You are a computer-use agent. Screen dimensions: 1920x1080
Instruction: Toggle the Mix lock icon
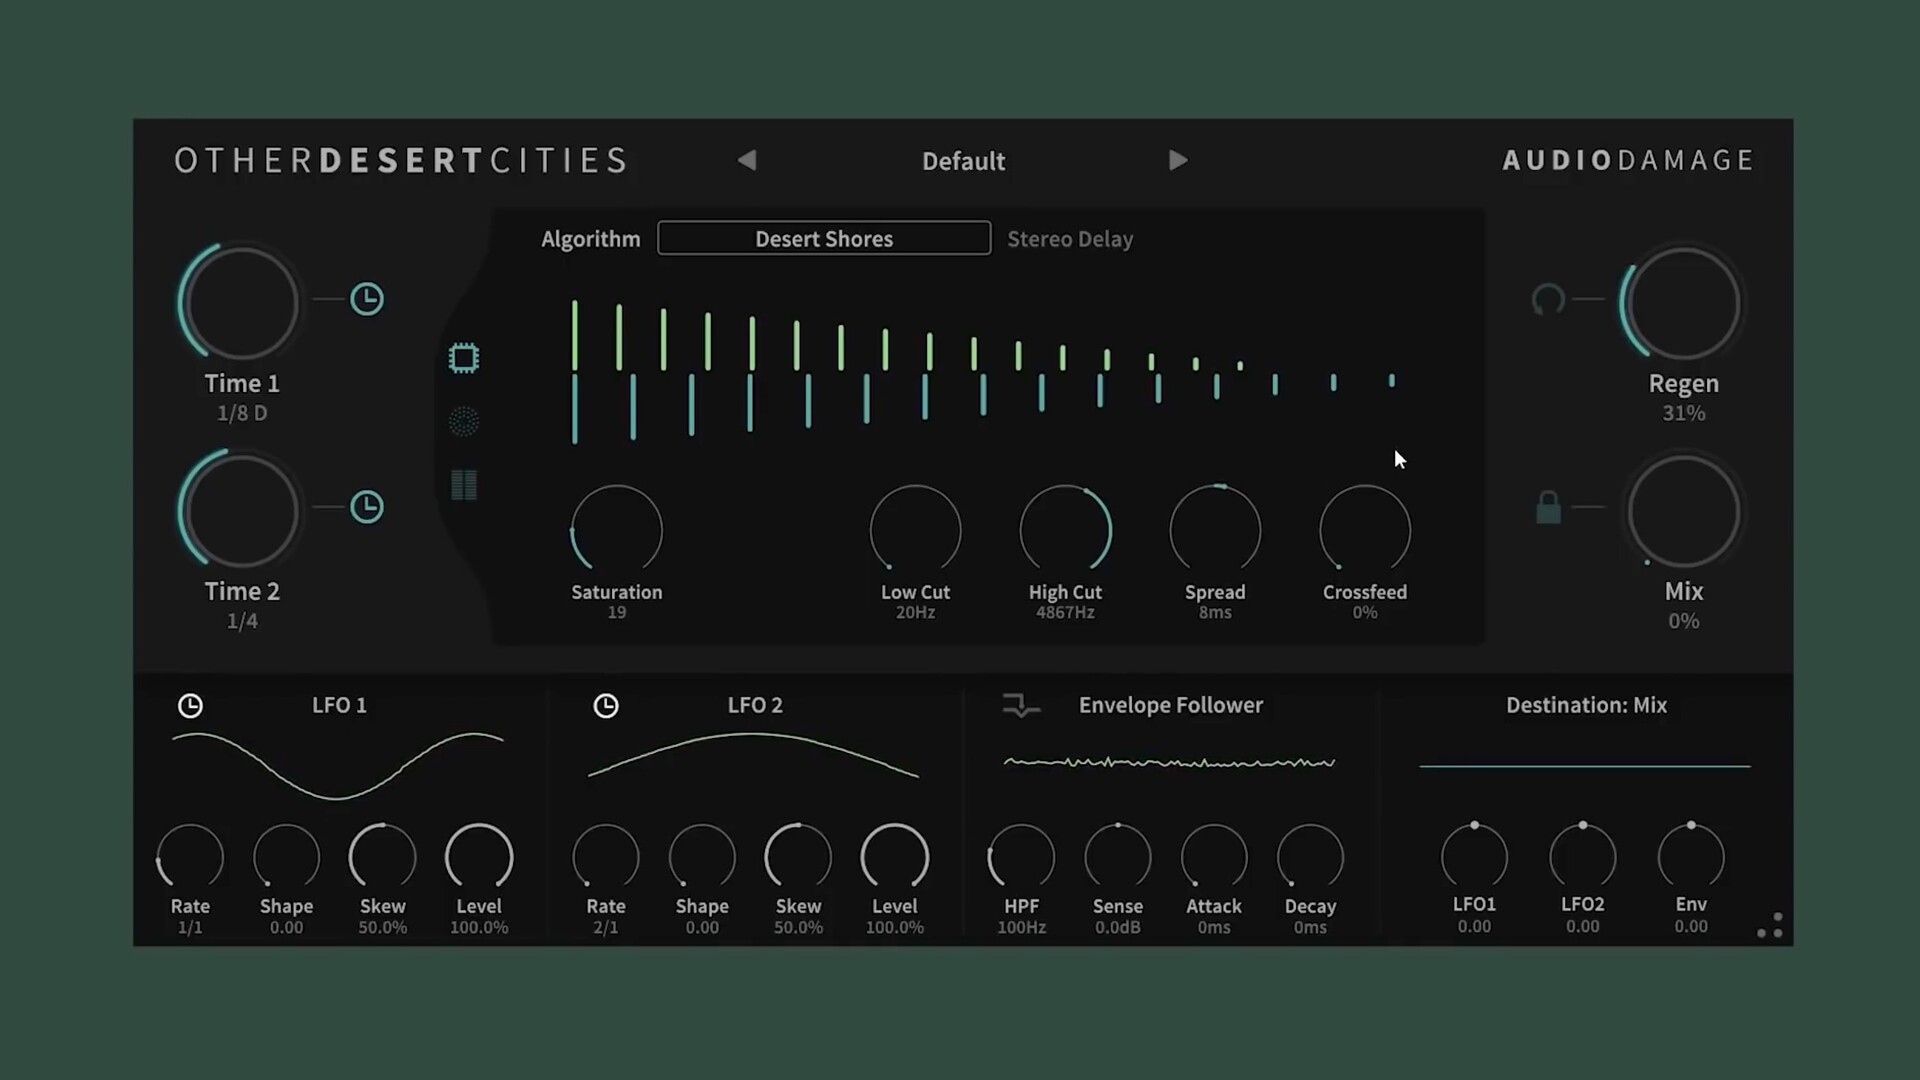coord(1548,507)
